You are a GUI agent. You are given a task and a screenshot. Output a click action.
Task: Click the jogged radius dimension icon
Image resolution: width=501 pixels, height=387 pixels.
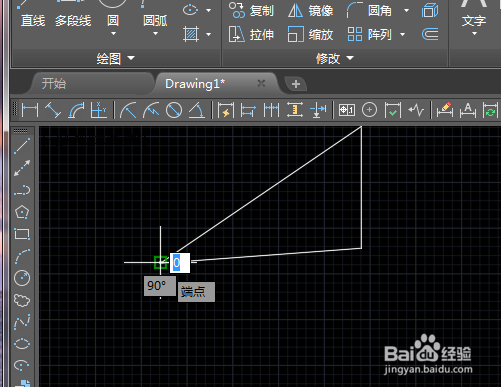click(x=151, y=110)
